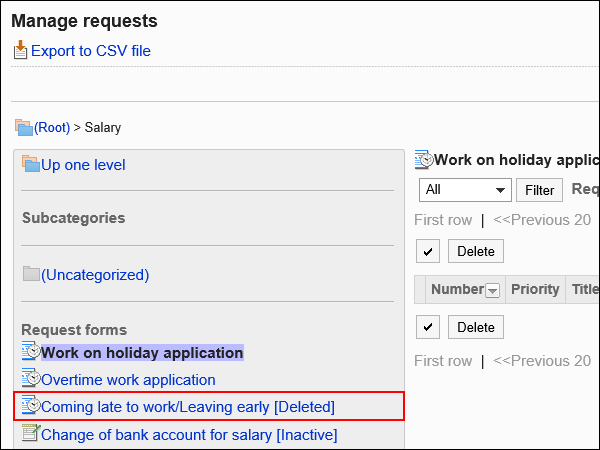Click the gray Uncategorized folder icon
Screen dimensions: 600x450
pyautogui.click(x=31, y=274)
